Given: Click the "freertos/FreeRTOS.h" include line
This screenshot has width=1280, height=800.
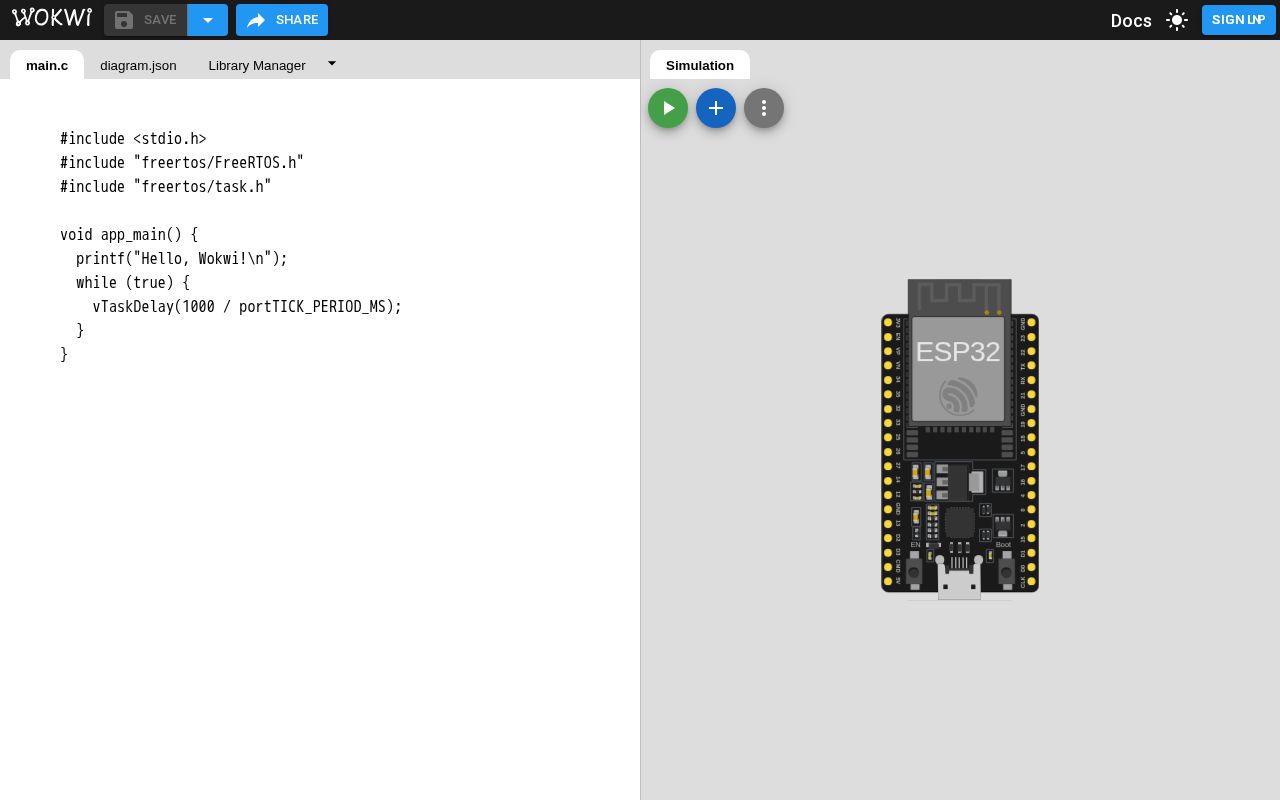Looking at the screenshot, I should click(182, 163).
